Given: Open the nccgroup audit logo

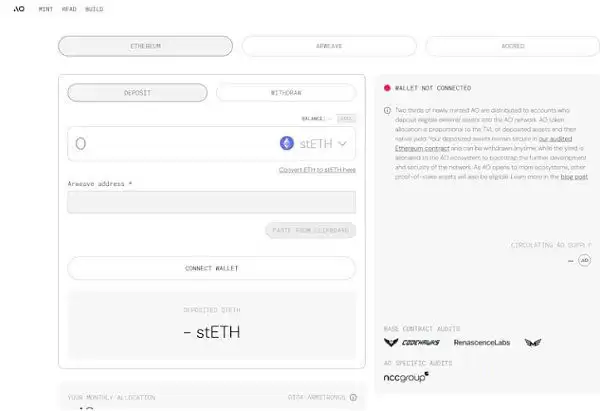Looking at the screenshot, I should (x=407, y=377).
